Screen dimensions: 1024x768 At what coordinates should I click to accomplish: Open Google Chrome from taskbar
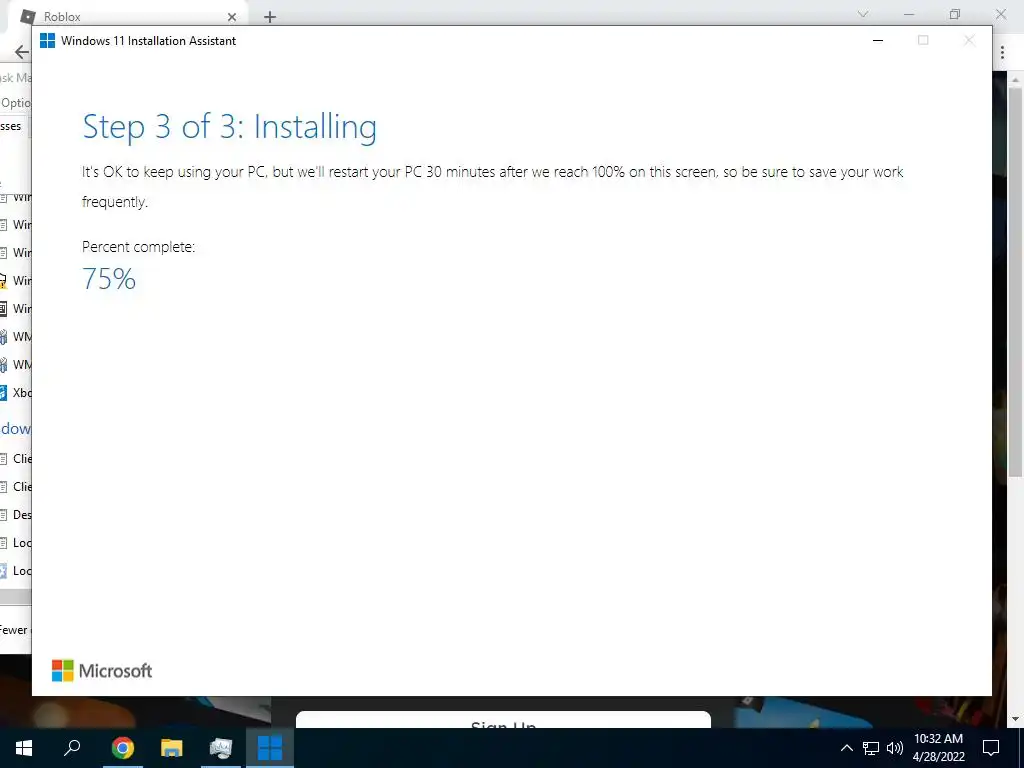pyautogui.click(x=122, y=748)
